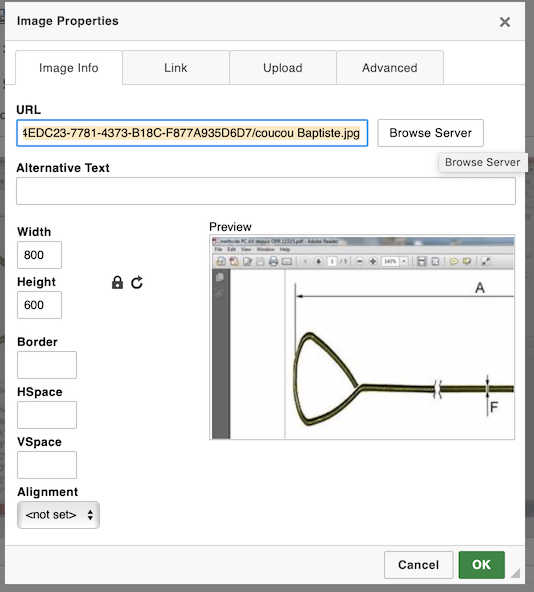Viewport: 534px width, 592px height.
Task: Click the Browse Server tooltip
Action: [482, 162]
